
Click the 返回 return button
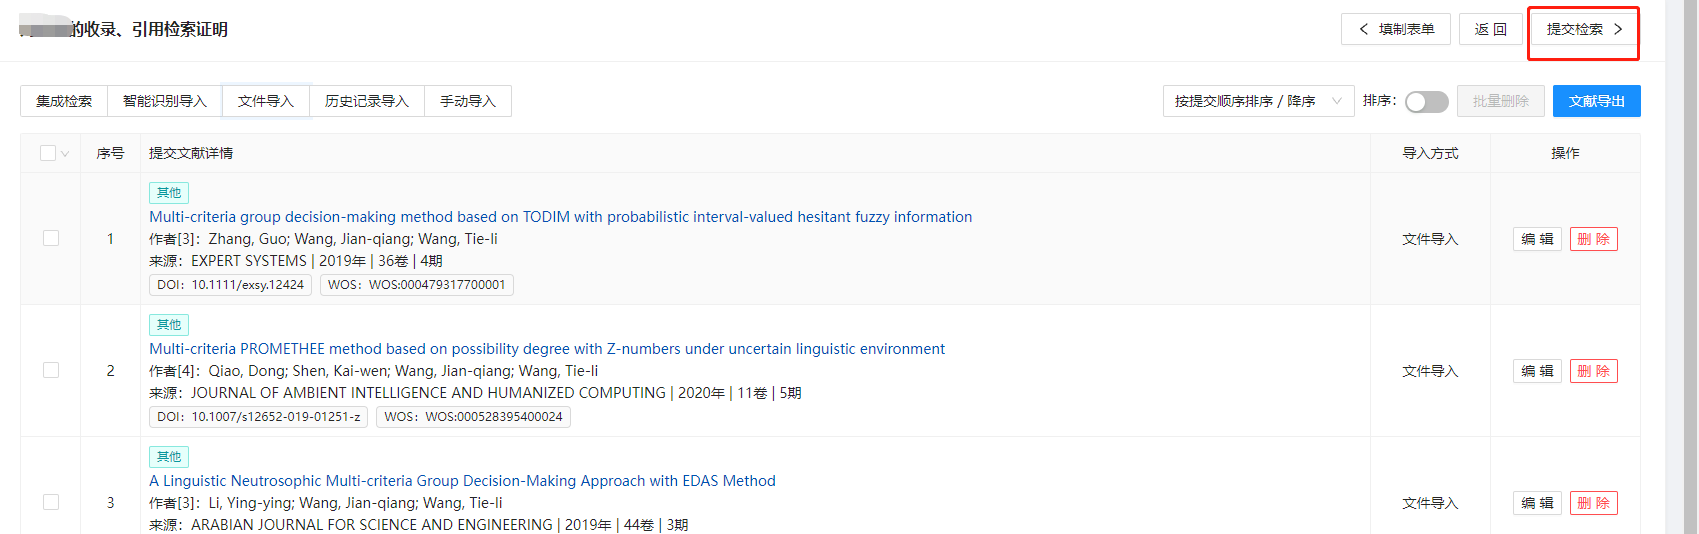[1490, 30]
